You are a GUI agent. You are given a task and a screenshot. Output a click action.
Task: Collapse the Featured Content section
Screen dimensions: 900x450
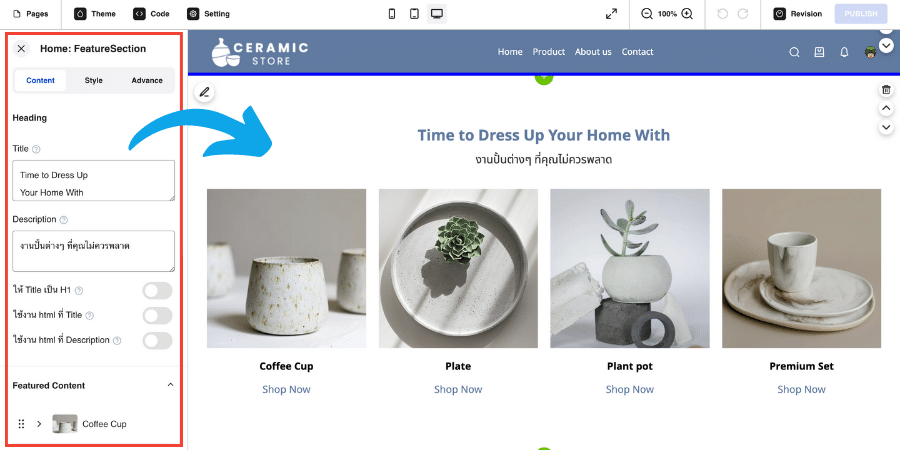point(170,385)
